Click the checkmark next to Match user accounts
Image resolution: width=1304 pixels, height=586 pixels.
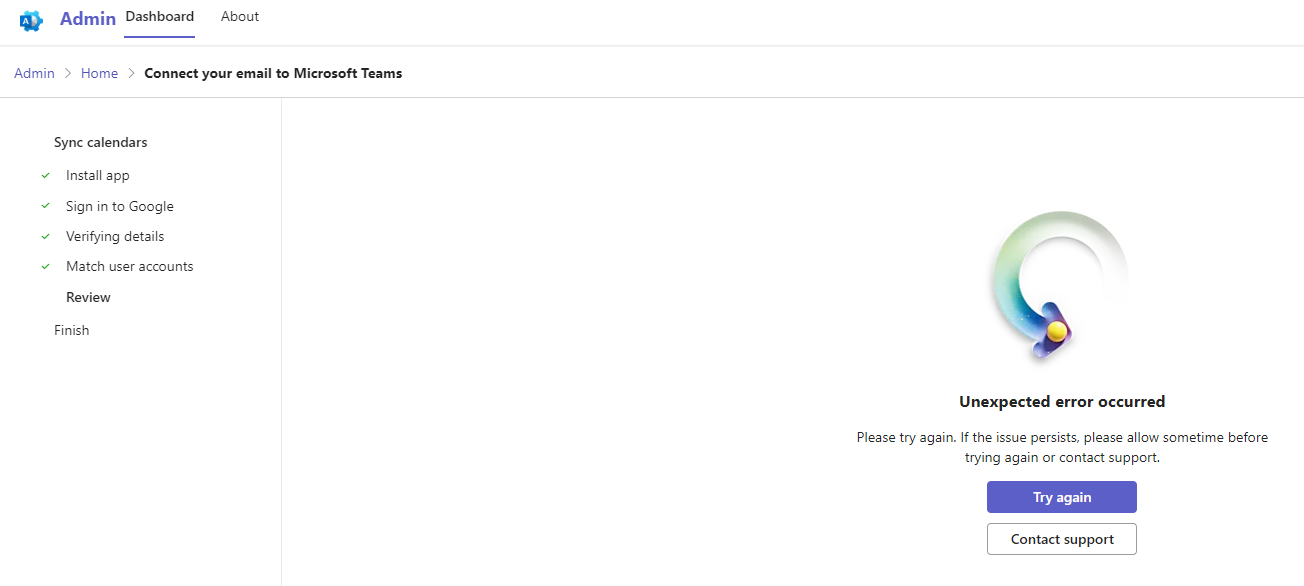click(x=46, y=267)
